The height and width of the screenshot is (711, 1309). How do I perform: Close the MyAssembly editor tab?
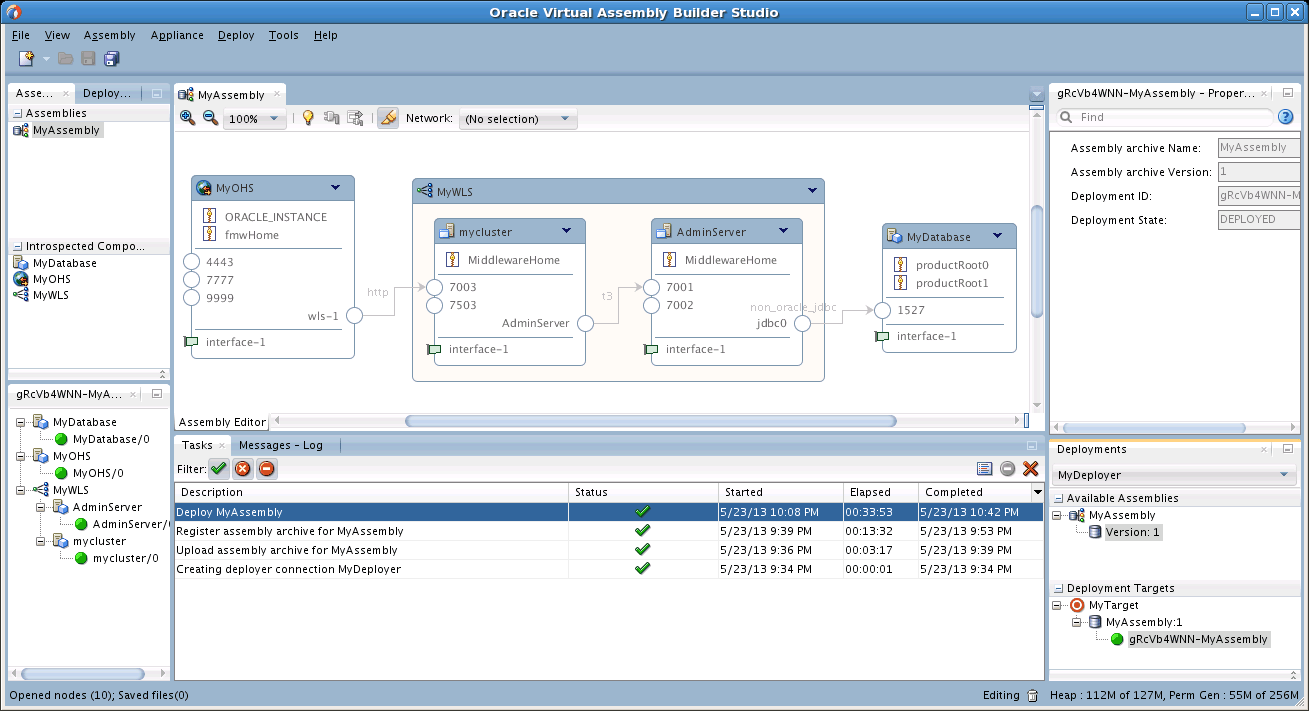[276, 95]
